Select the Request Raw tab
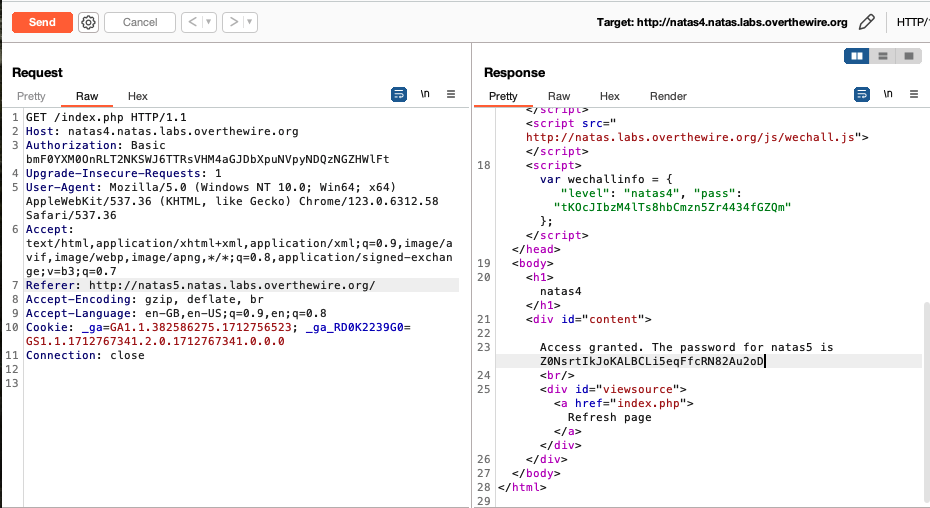The image size is (930, 508). pyautogui.click(x=87, y=96)
